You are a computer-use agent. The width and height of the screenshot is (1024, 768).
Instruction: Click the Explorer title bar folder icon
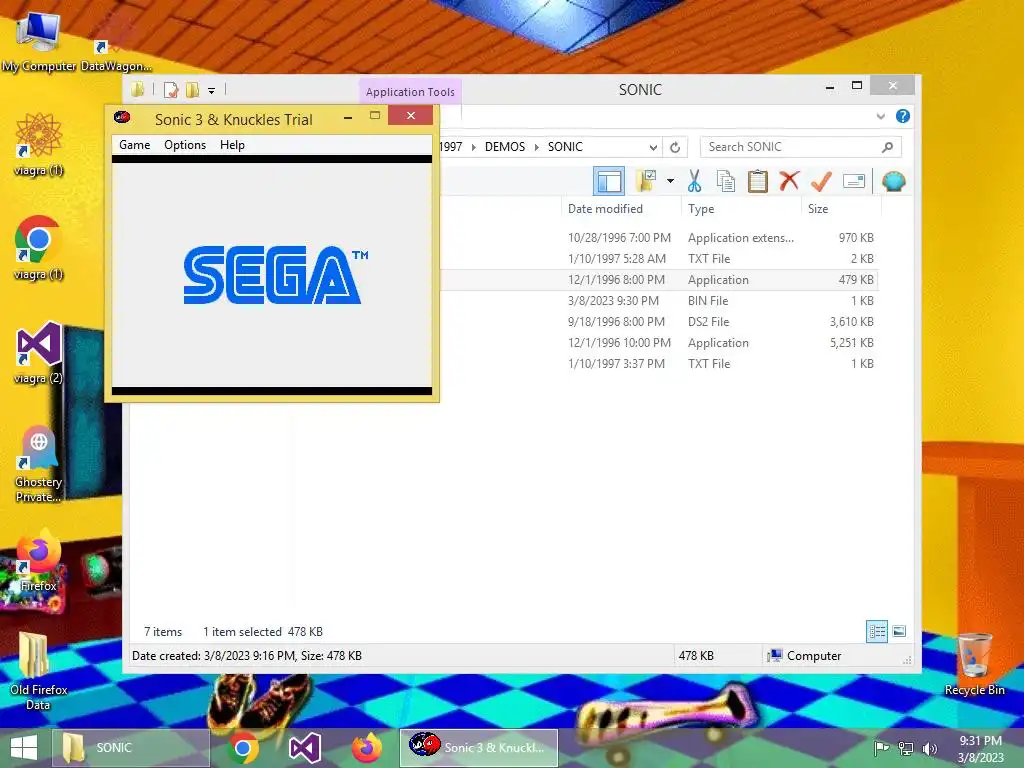coord(138,89)
